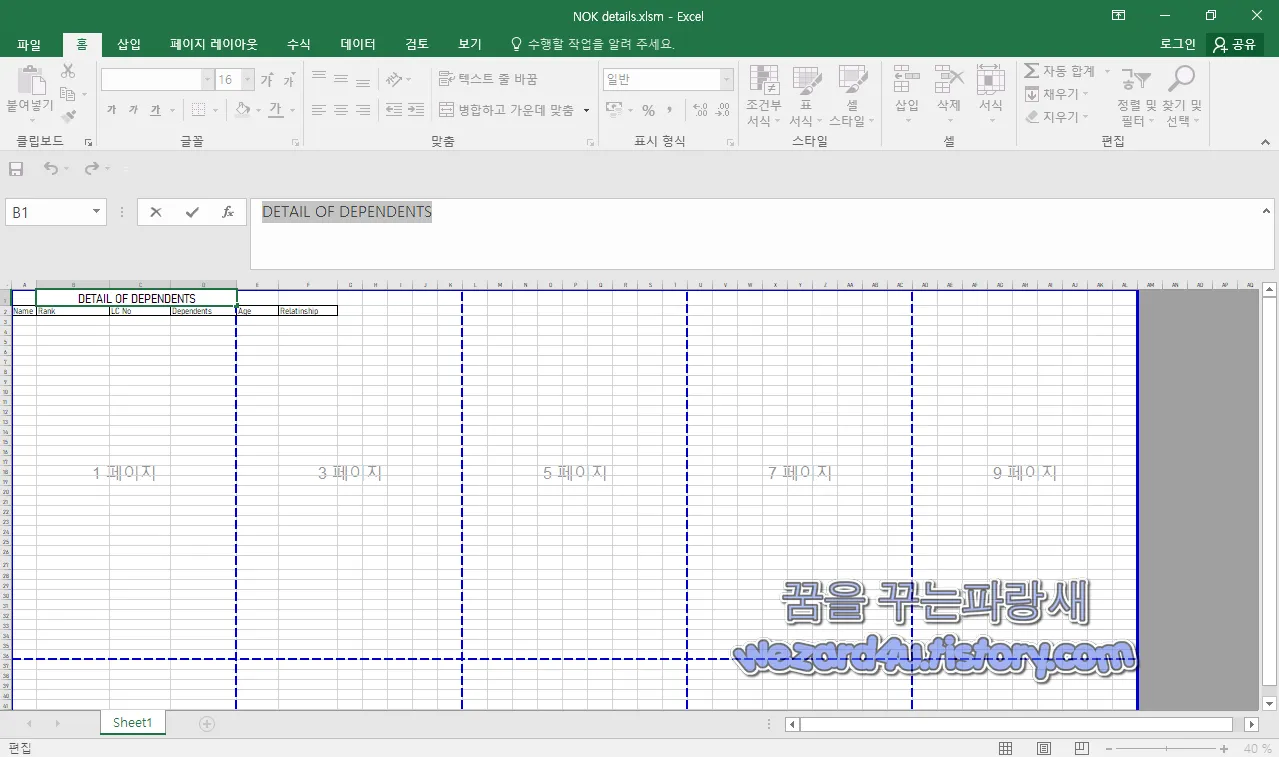The height and width of the screenshot is (757, 1279).
Task: Click the Redo arrow icon
Action: click(91, 169)
